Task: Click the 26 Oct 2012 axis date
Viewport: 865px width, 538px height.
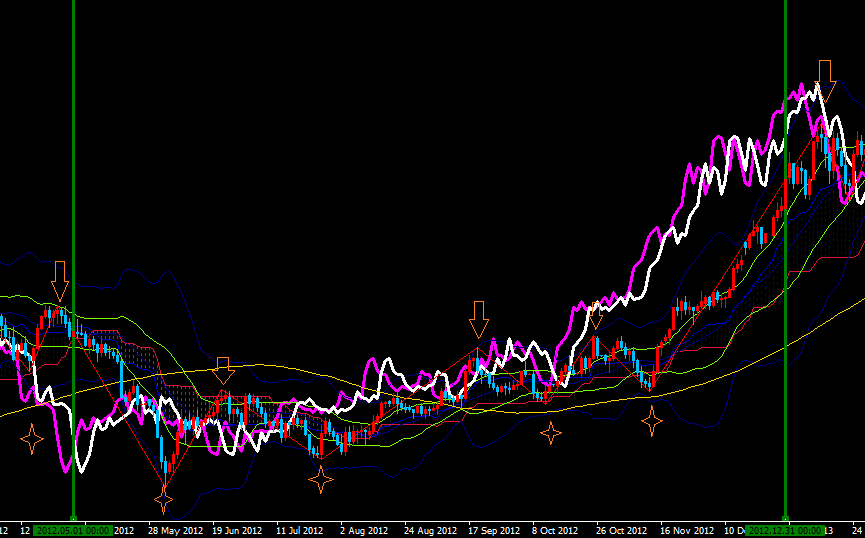Action: tap(621, 531)
